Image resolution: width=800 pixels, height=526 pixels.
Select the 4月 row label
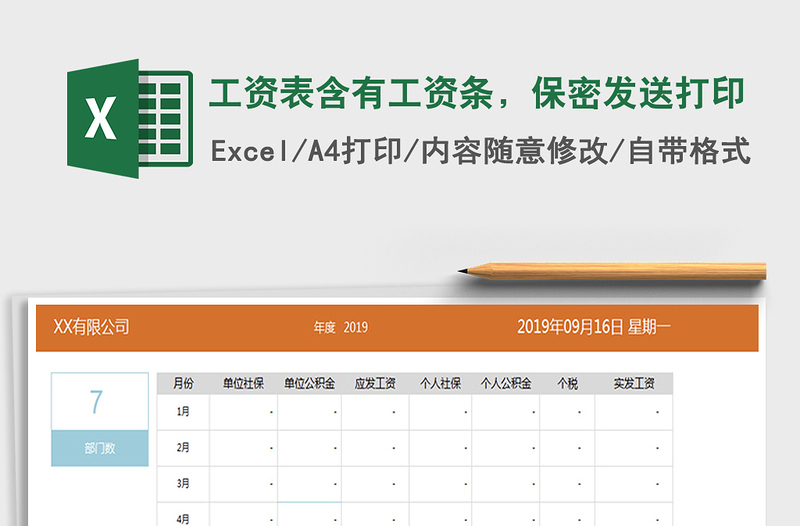click(x=183, y=519)
